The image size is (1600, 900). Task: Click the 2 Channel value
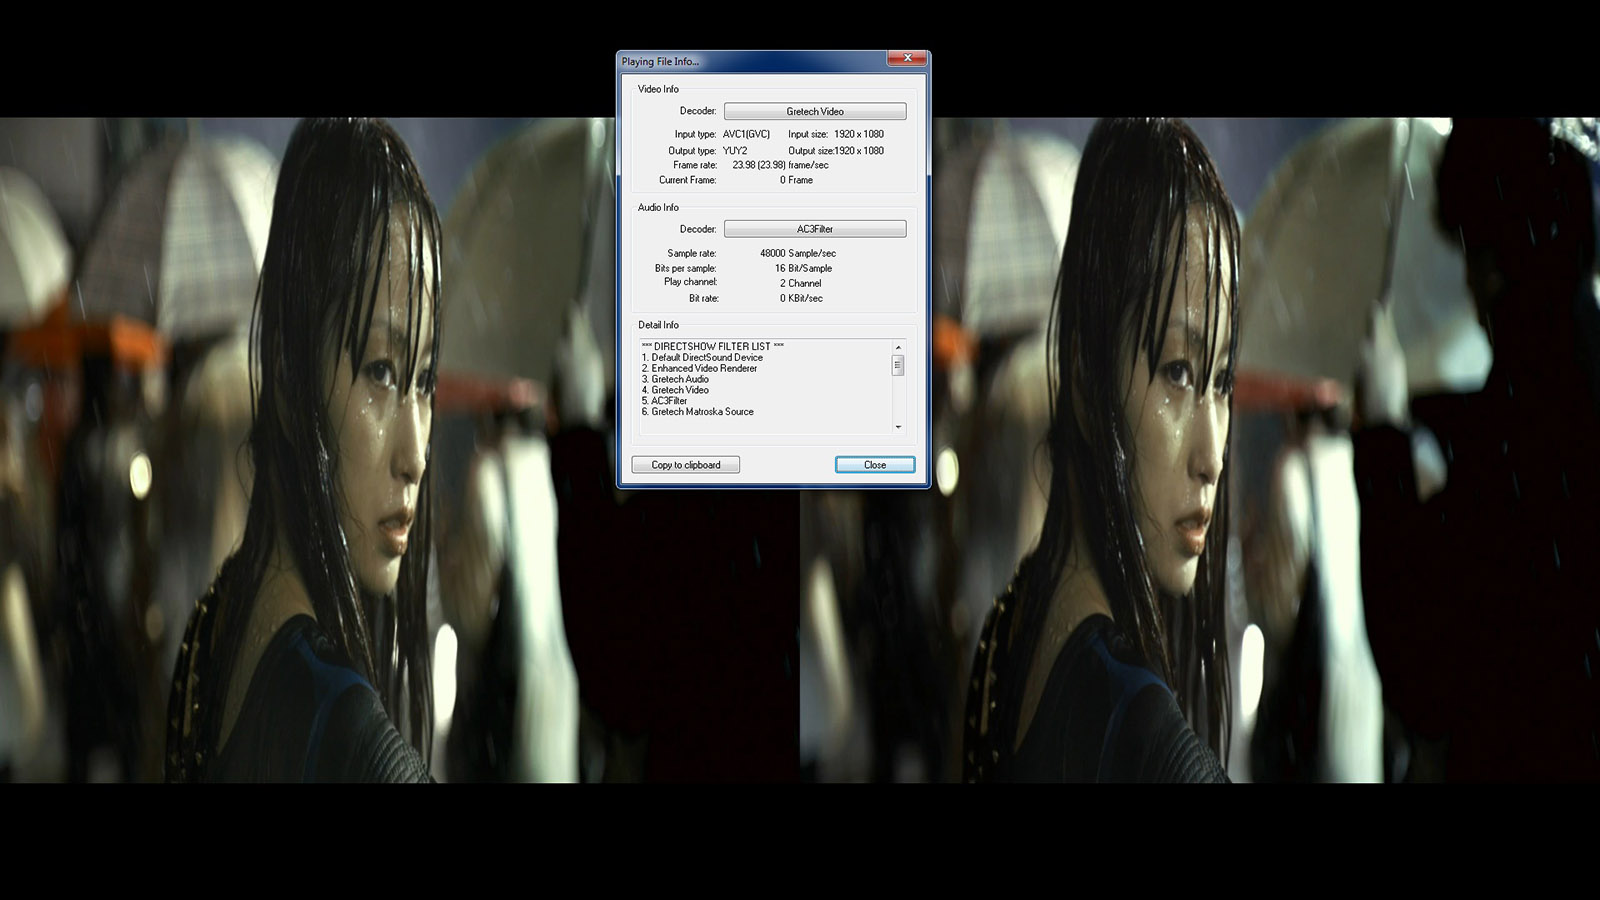coord(800,283)
